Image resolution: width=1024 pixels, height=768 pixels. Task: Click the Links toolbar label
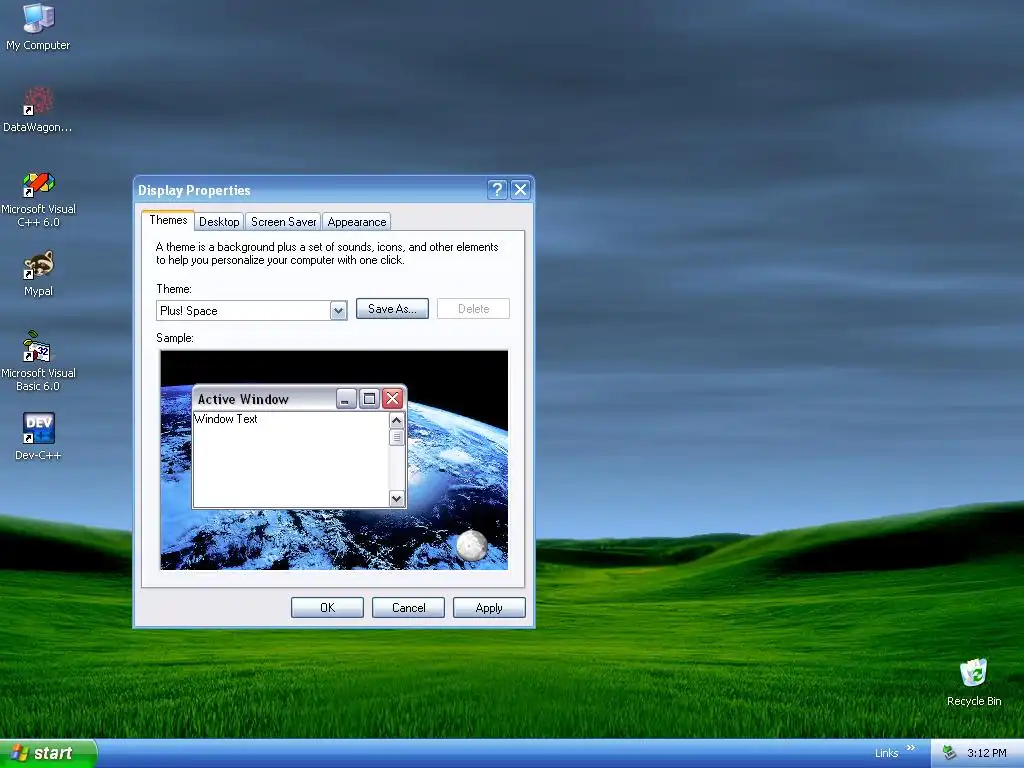(x=886, y=754)
